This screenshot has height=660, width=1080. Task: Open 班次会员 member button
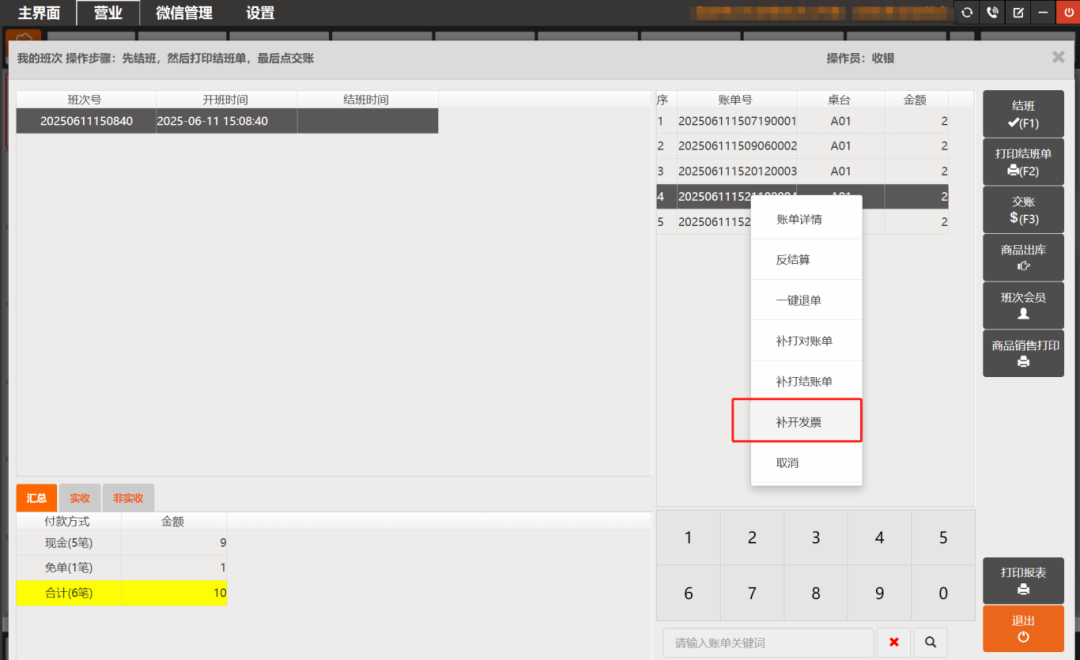tap(1023, 305)
